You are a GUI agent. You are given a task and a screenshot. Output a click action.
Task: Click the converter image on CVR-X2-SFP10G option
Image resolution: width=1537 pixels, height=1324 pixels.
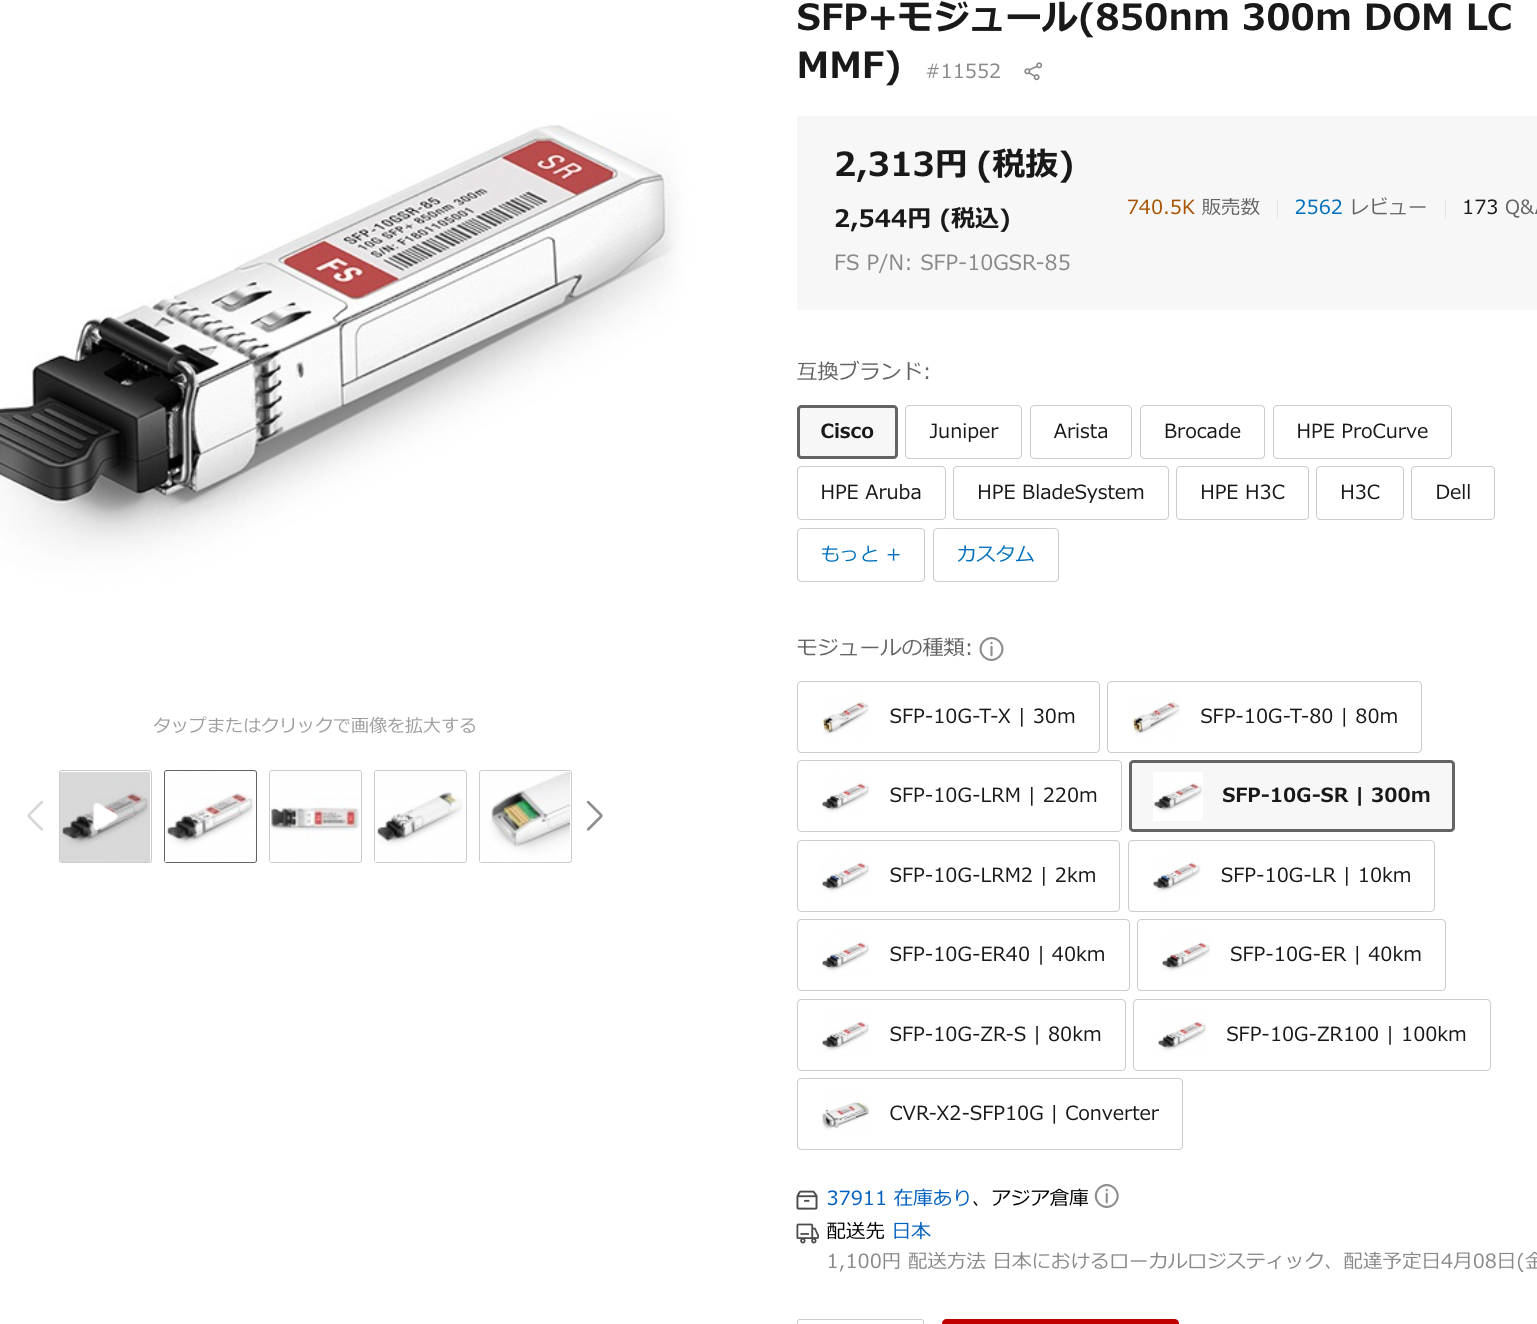[x=846, y=1113]
